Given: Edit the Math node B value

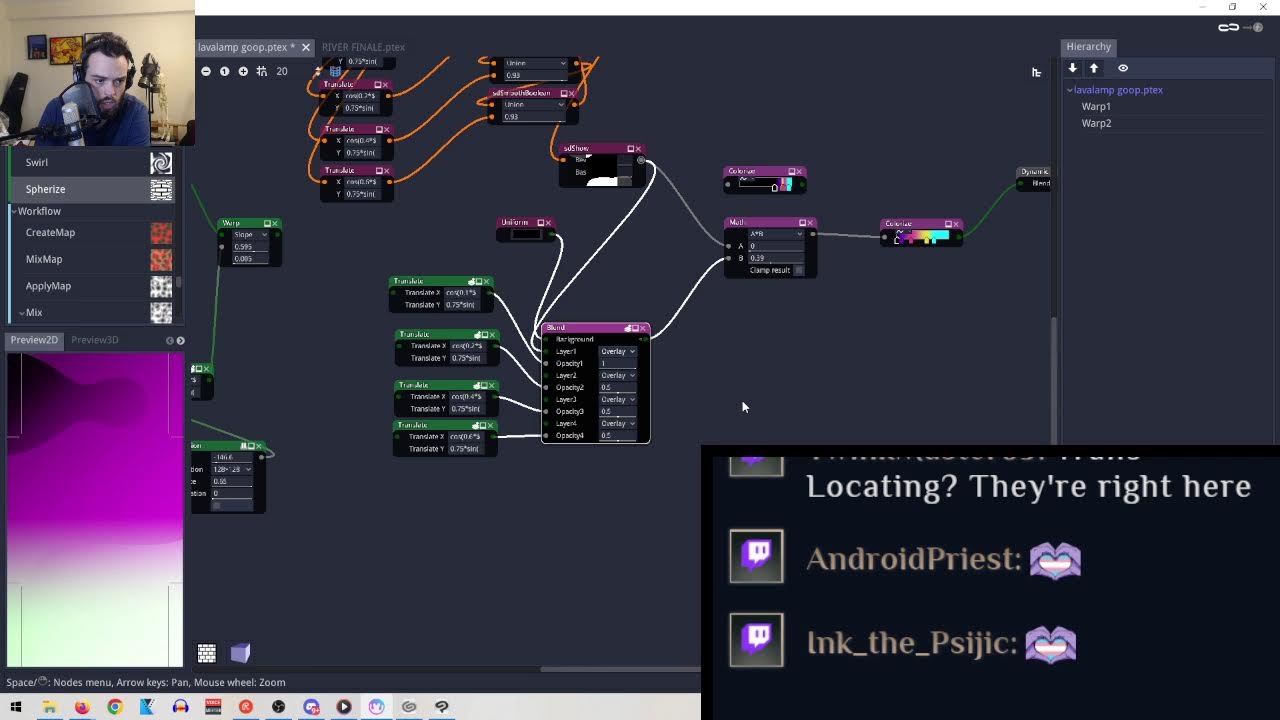Looking at the screenshot, I should pos(776,258).
